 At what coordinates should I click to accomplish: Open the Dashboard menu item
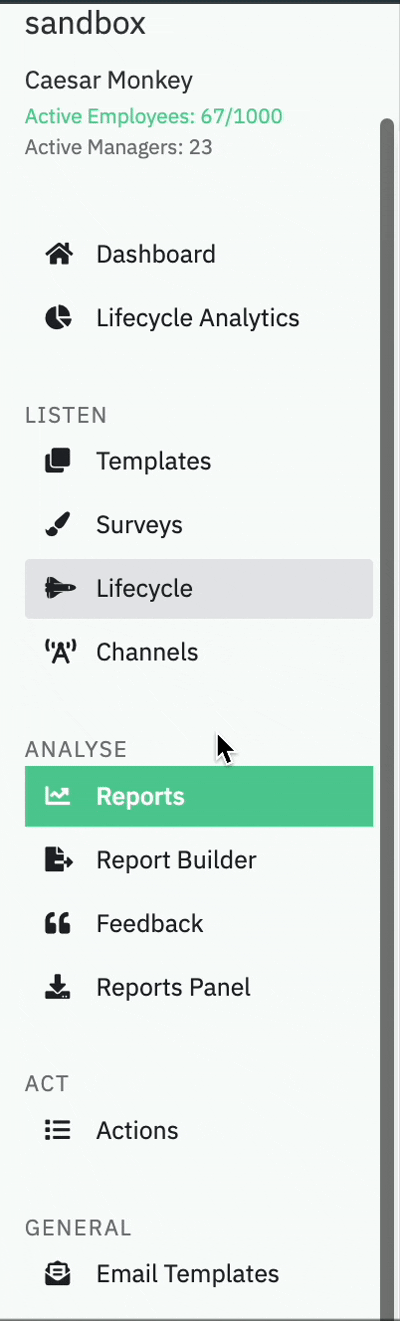pyautogui.click(x=199, y=254)
